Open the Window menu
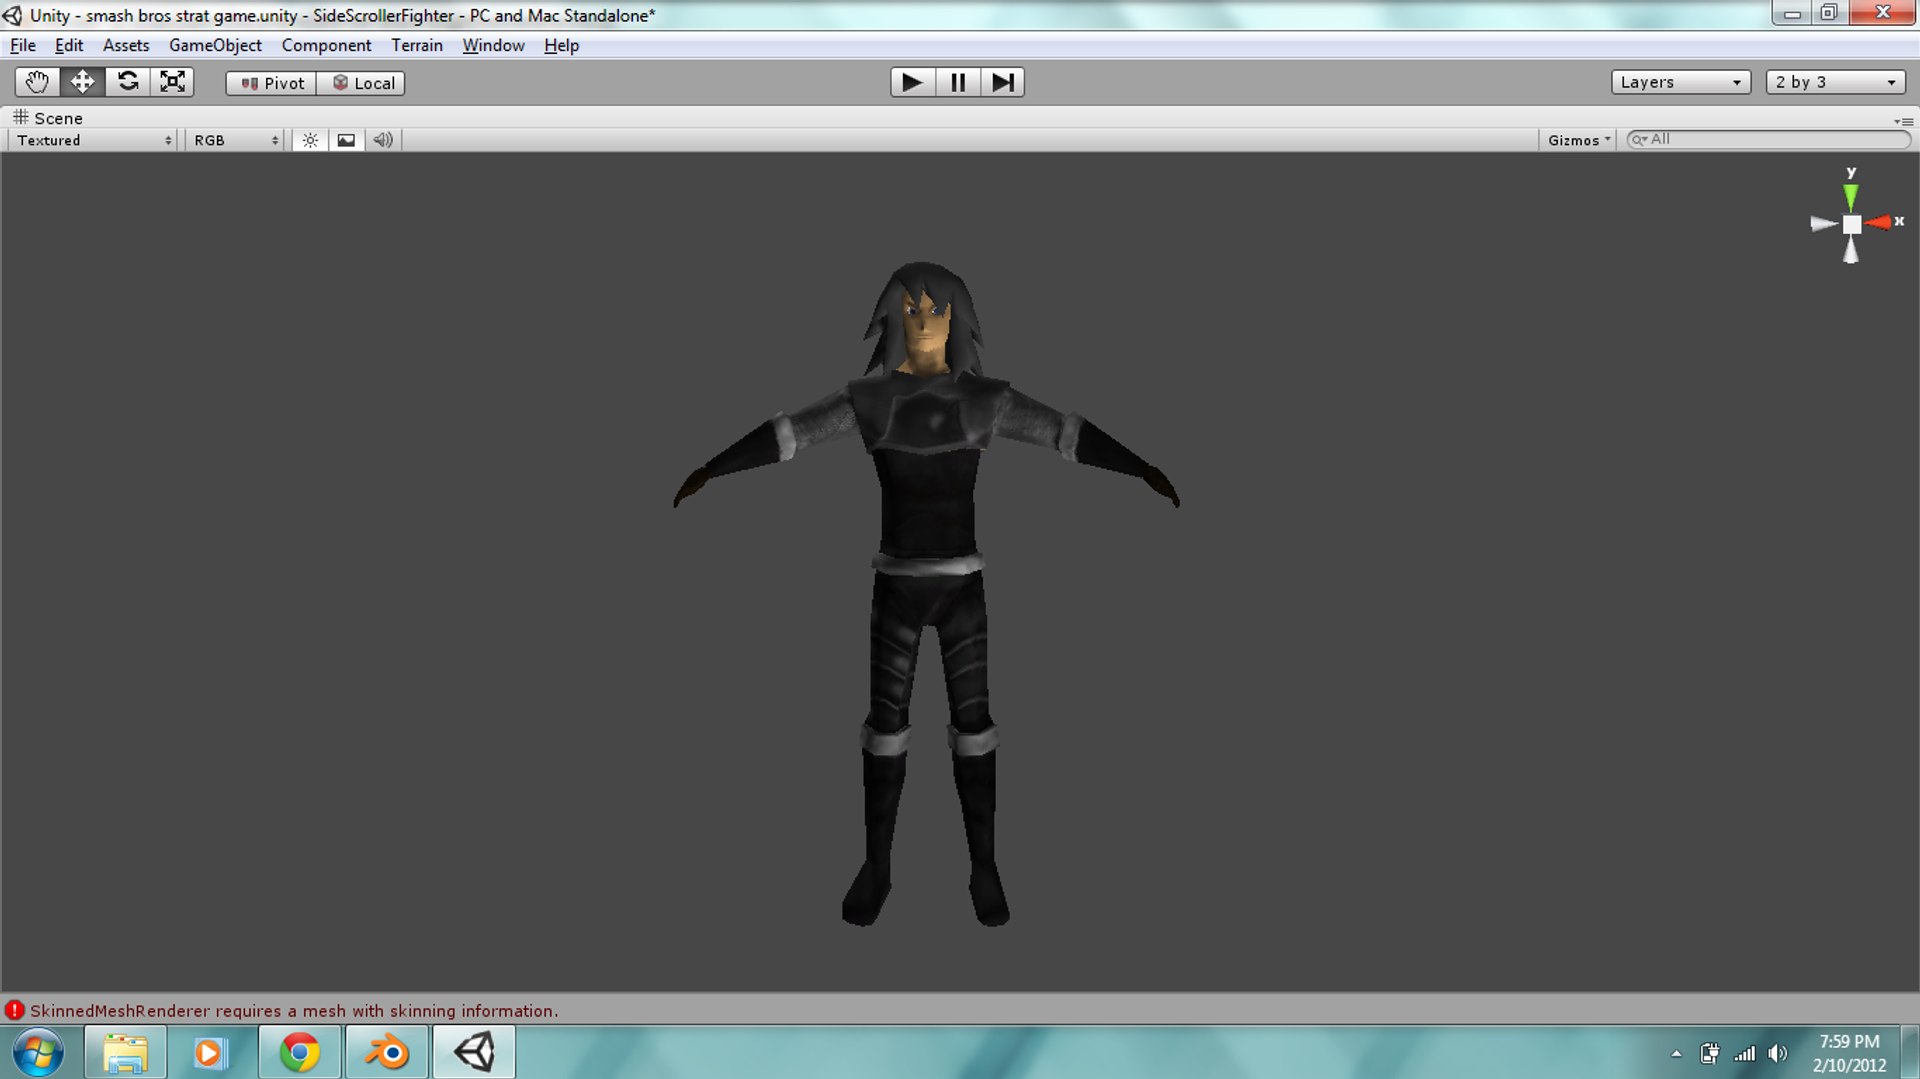 point(493,45)
